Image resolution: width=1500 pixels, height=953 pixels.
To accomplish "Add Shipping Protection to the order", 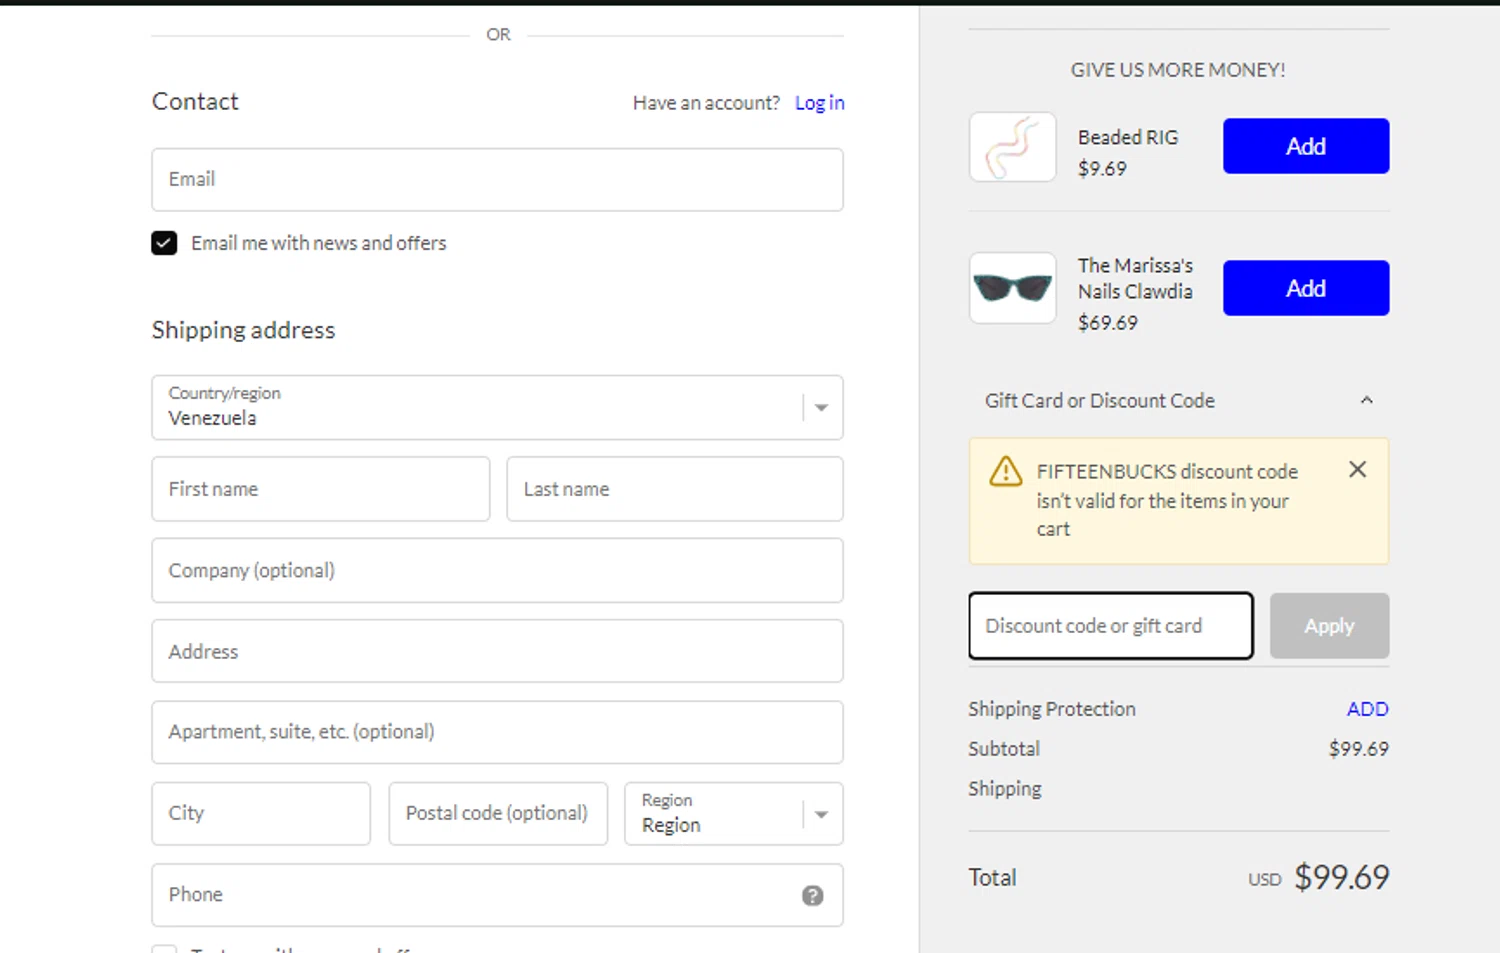I will 1367,709.
